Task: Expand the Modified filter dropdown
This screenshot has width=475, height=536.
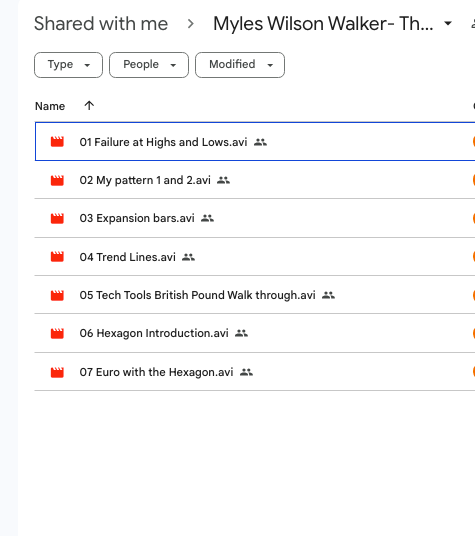Action: pyautogui.click(x=240, y=65)
